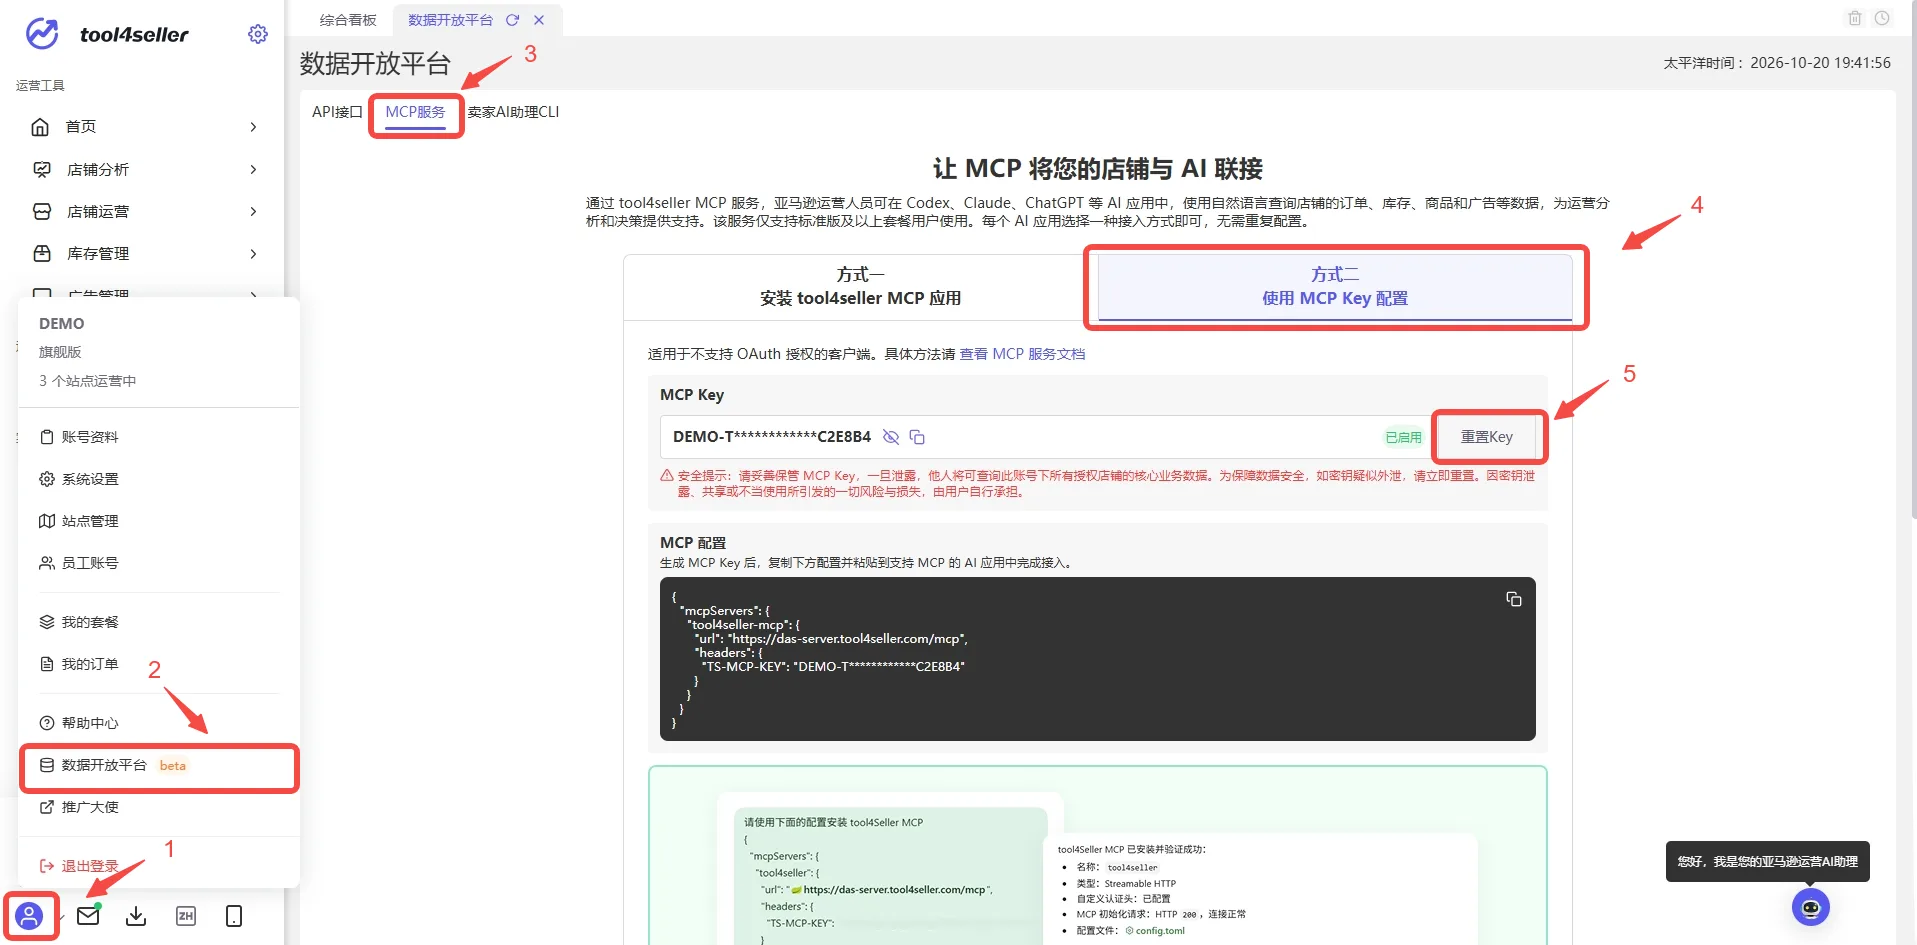Click the 店铺运营 sidebar icon
This screenshot has height=945, width=1917.
point(42,212)
